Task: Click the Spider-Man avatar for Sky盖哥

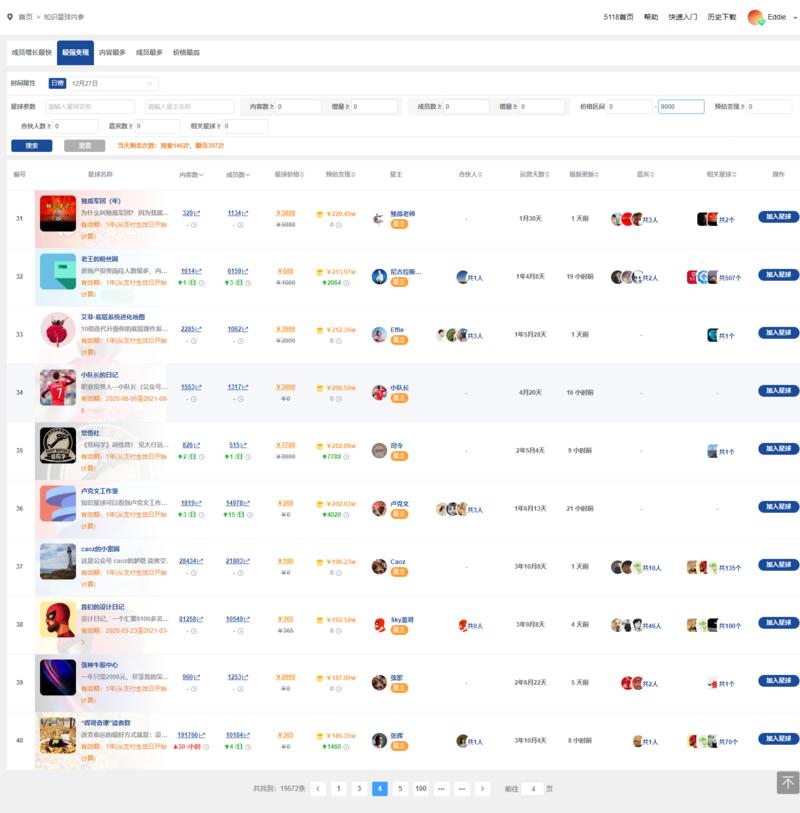Action: tap(379, 624)
